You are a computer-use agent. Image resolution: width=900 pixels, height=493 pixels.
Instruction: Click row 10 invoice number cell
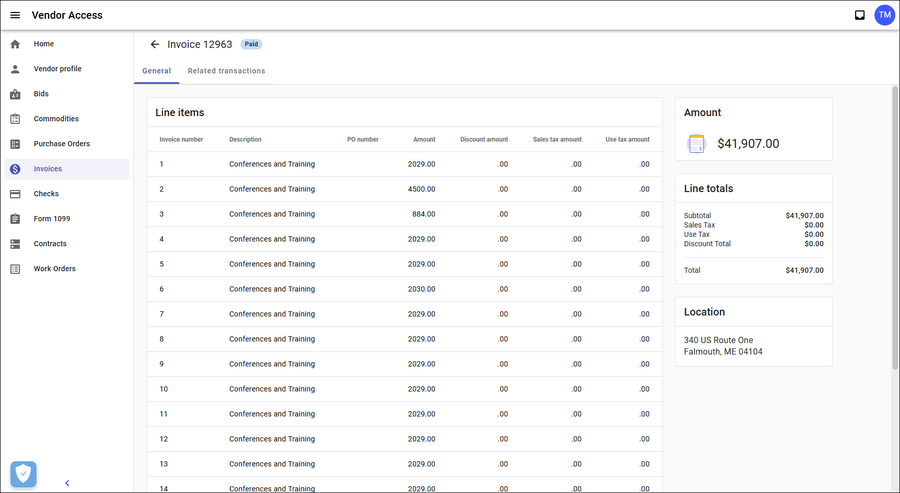[x=164, y=389]
